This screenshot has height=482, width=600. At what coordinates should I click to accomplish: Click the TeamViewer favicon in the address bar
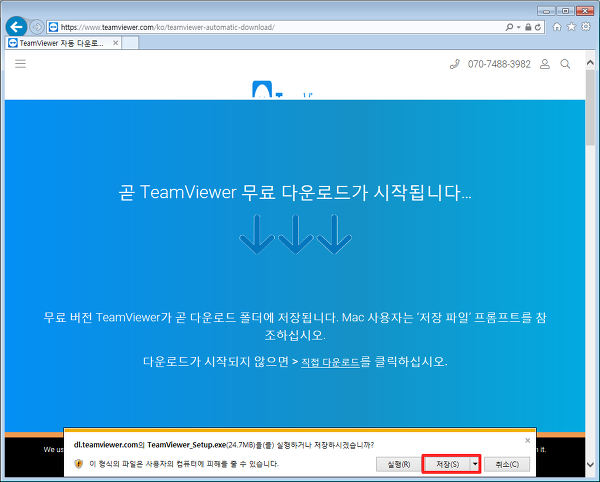[x=54, y=27]
